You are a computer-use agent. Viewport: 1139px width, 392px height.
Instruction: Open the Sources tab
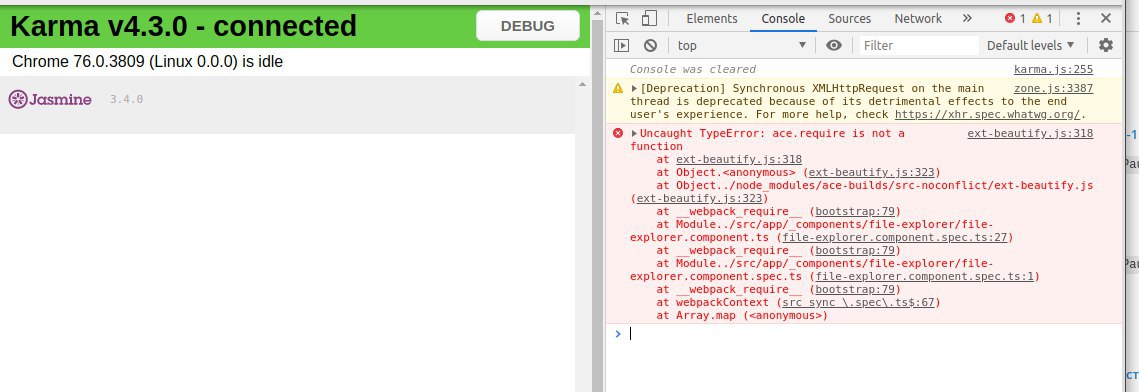849,19
